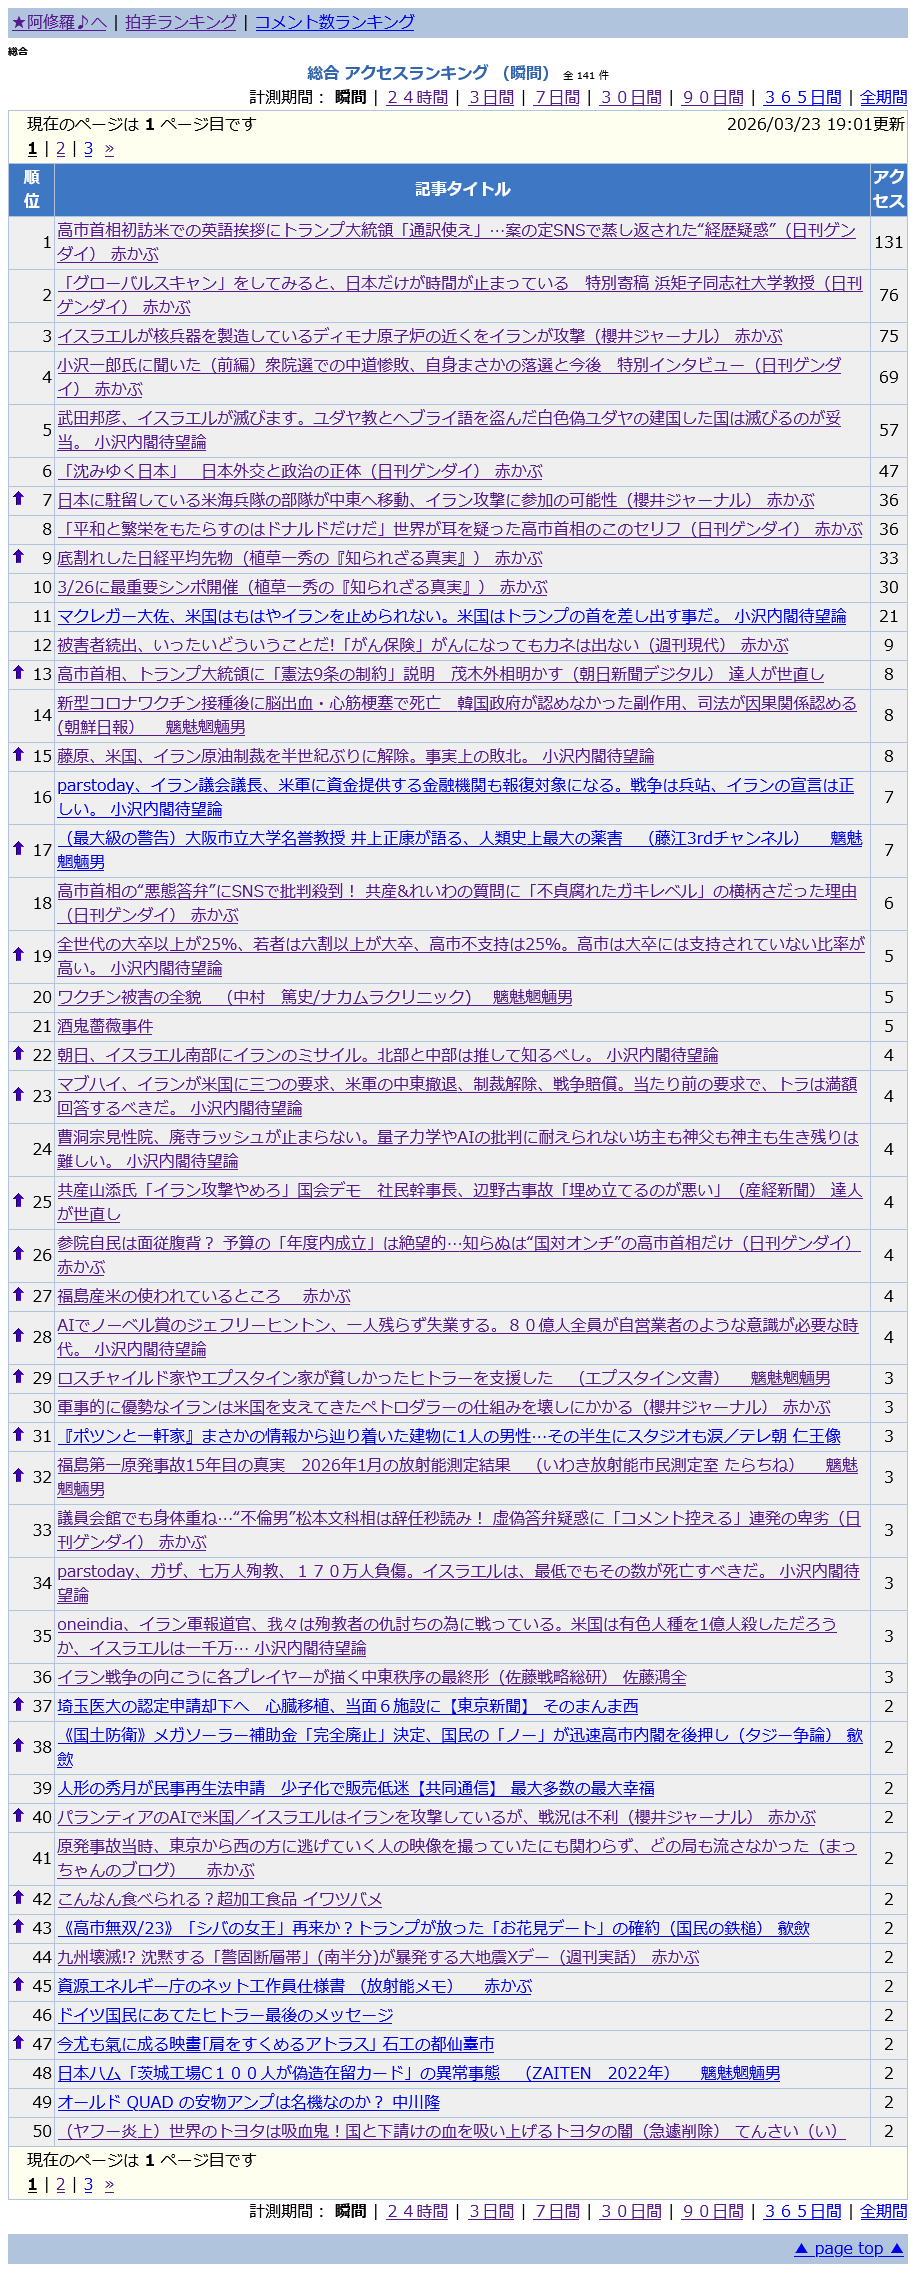Open the コメント数ランキング page
The image size is (916, 2296).
tap(334, 22)
